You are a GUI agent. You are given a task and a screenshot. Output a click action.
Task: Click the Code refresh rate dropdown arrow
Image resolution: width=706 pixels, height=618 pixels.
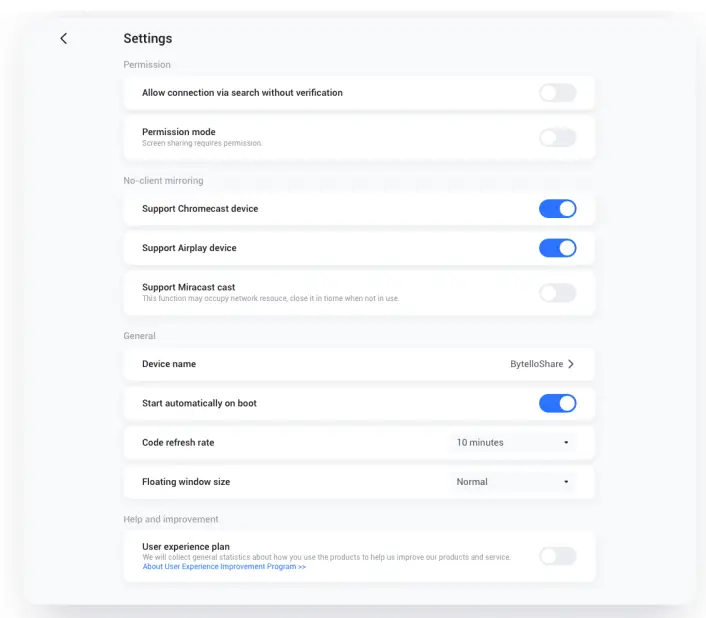coord(566,442)
